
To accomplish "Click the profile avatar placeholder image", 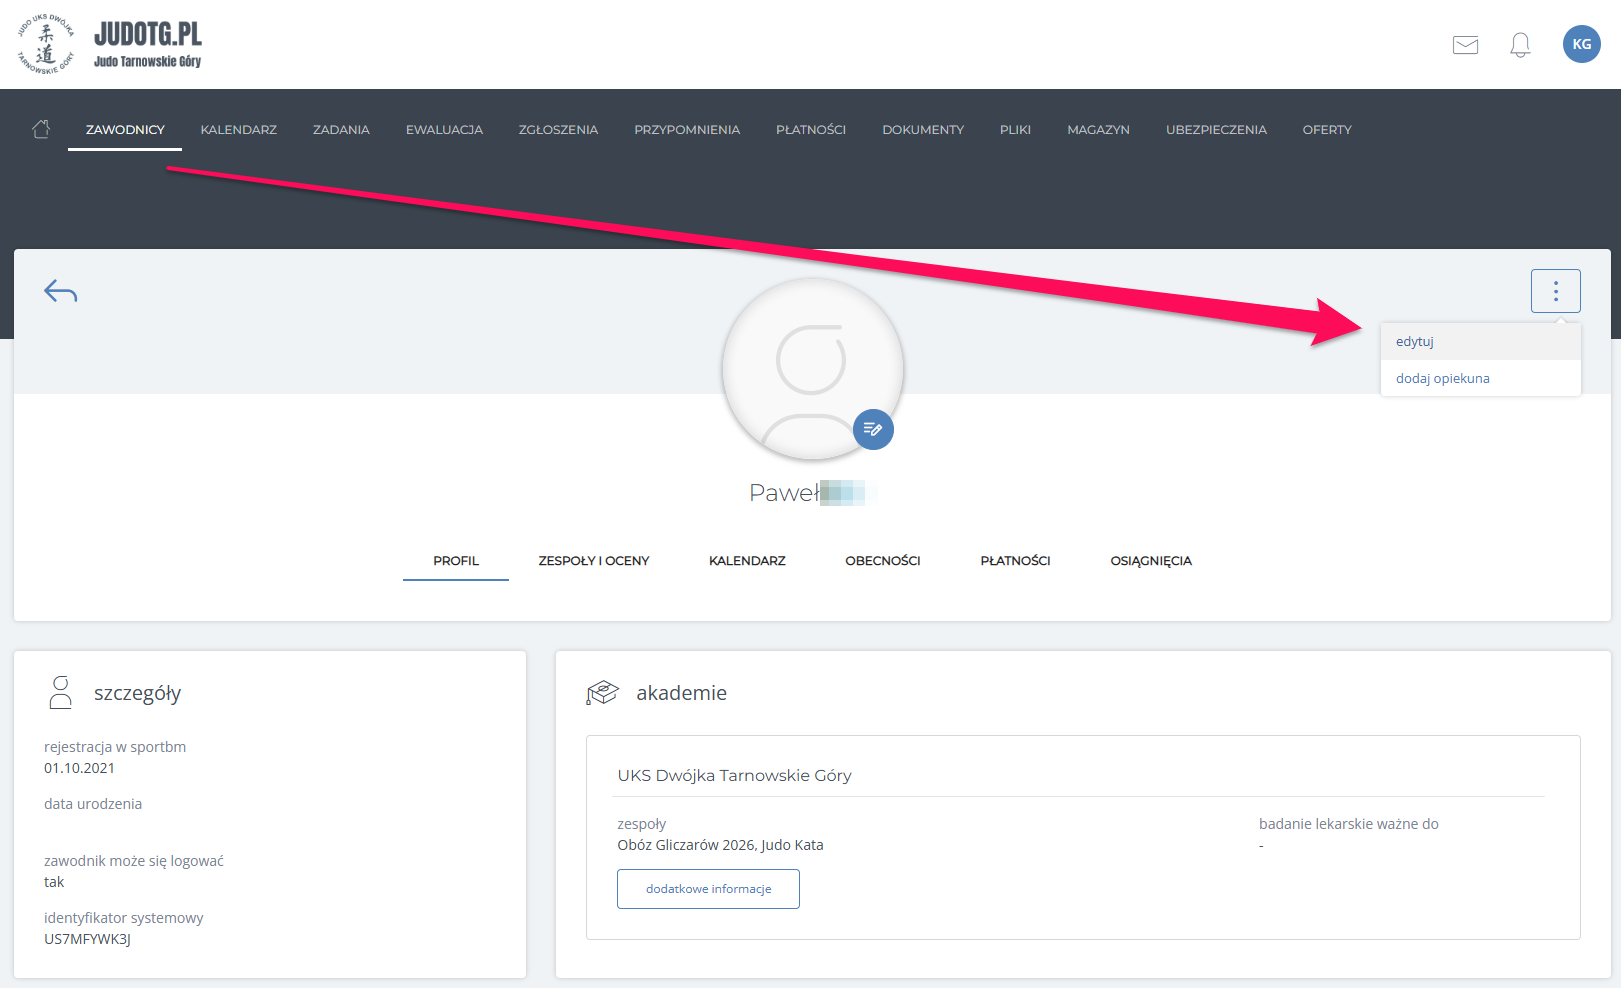I will coord(812,369).
